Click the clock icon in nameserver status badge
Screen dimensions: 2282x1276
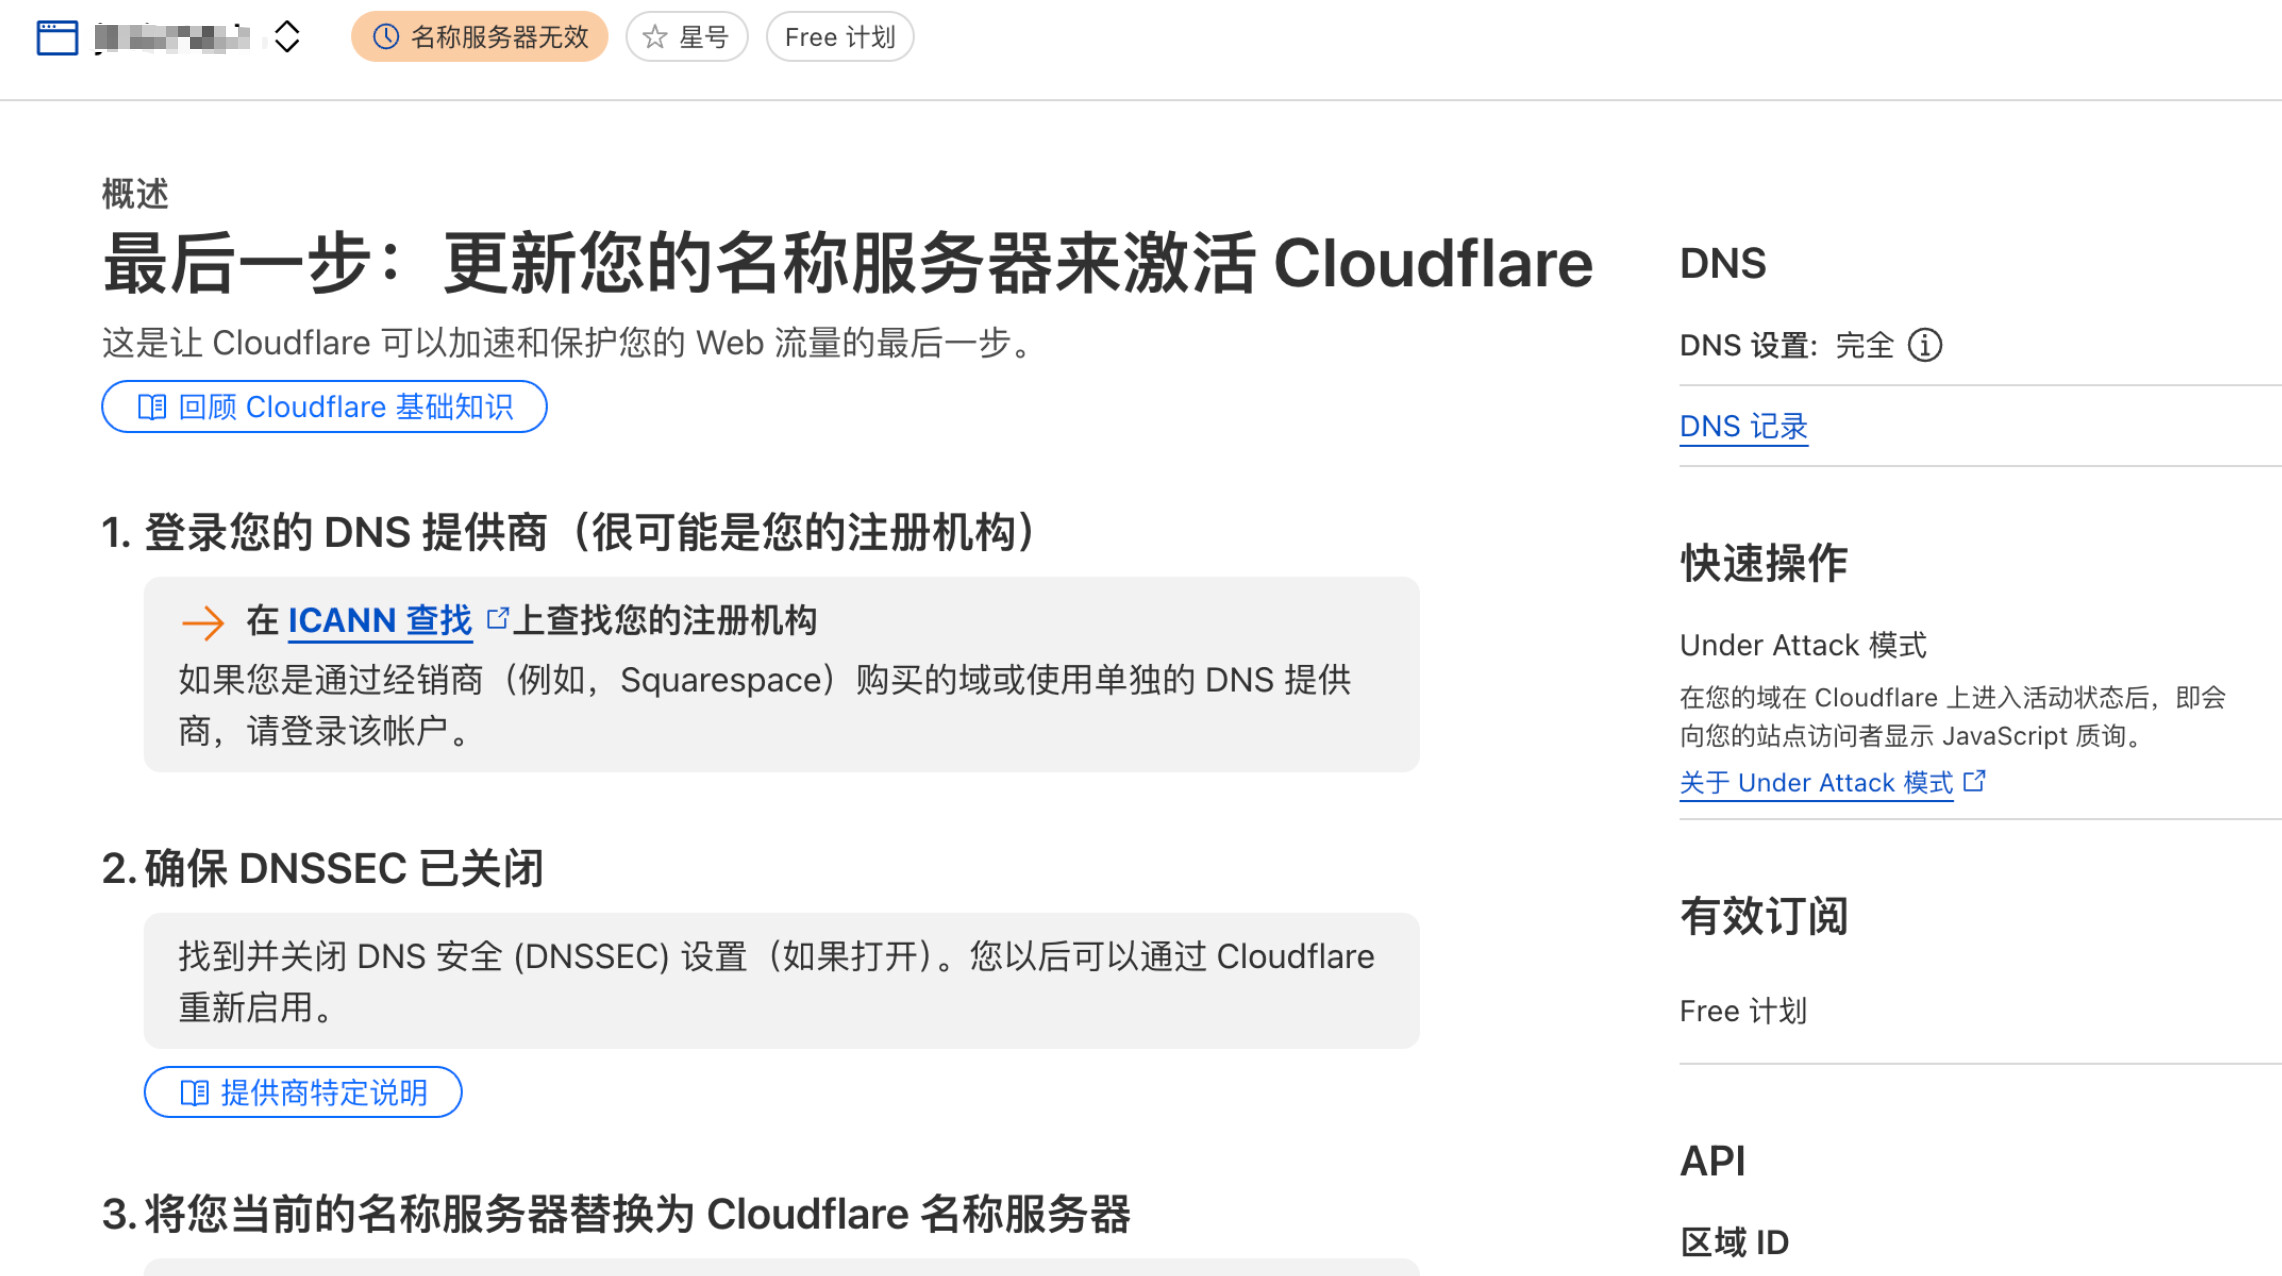[386, 38]
